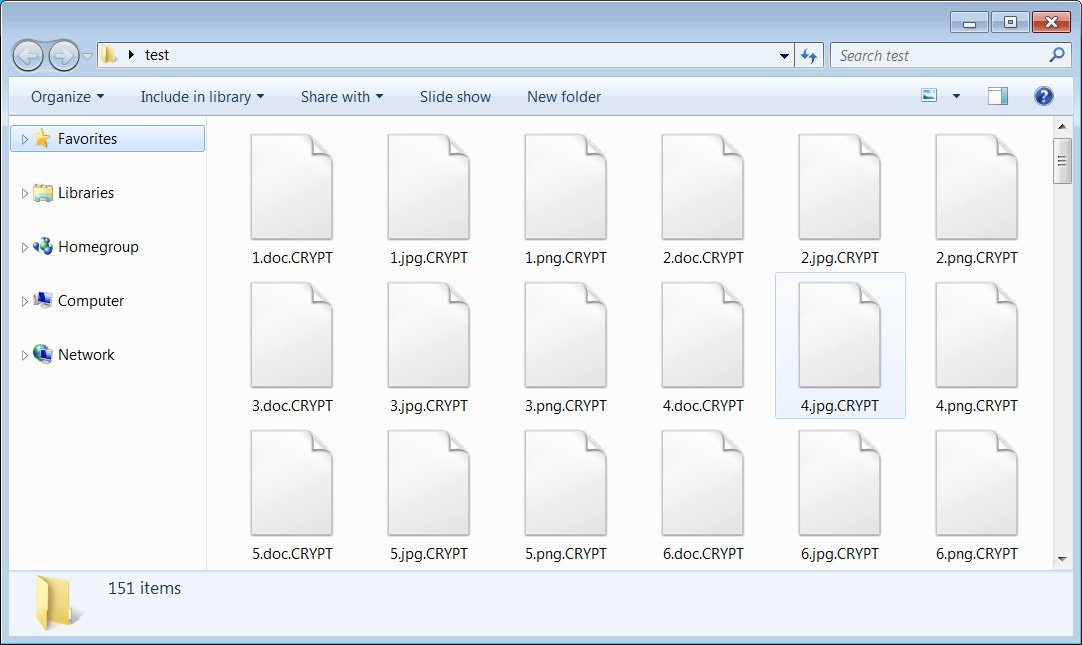Select the 4.doc.CRYPT file icon
The image size is (1082, 645).
coord(702,335)
